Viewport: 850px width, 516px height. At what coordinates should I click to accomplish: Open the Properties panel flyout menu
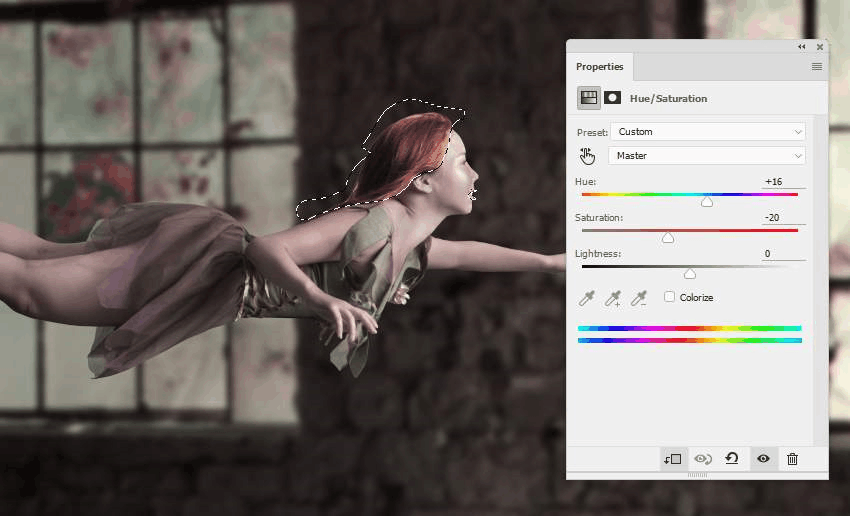point(817,66)
